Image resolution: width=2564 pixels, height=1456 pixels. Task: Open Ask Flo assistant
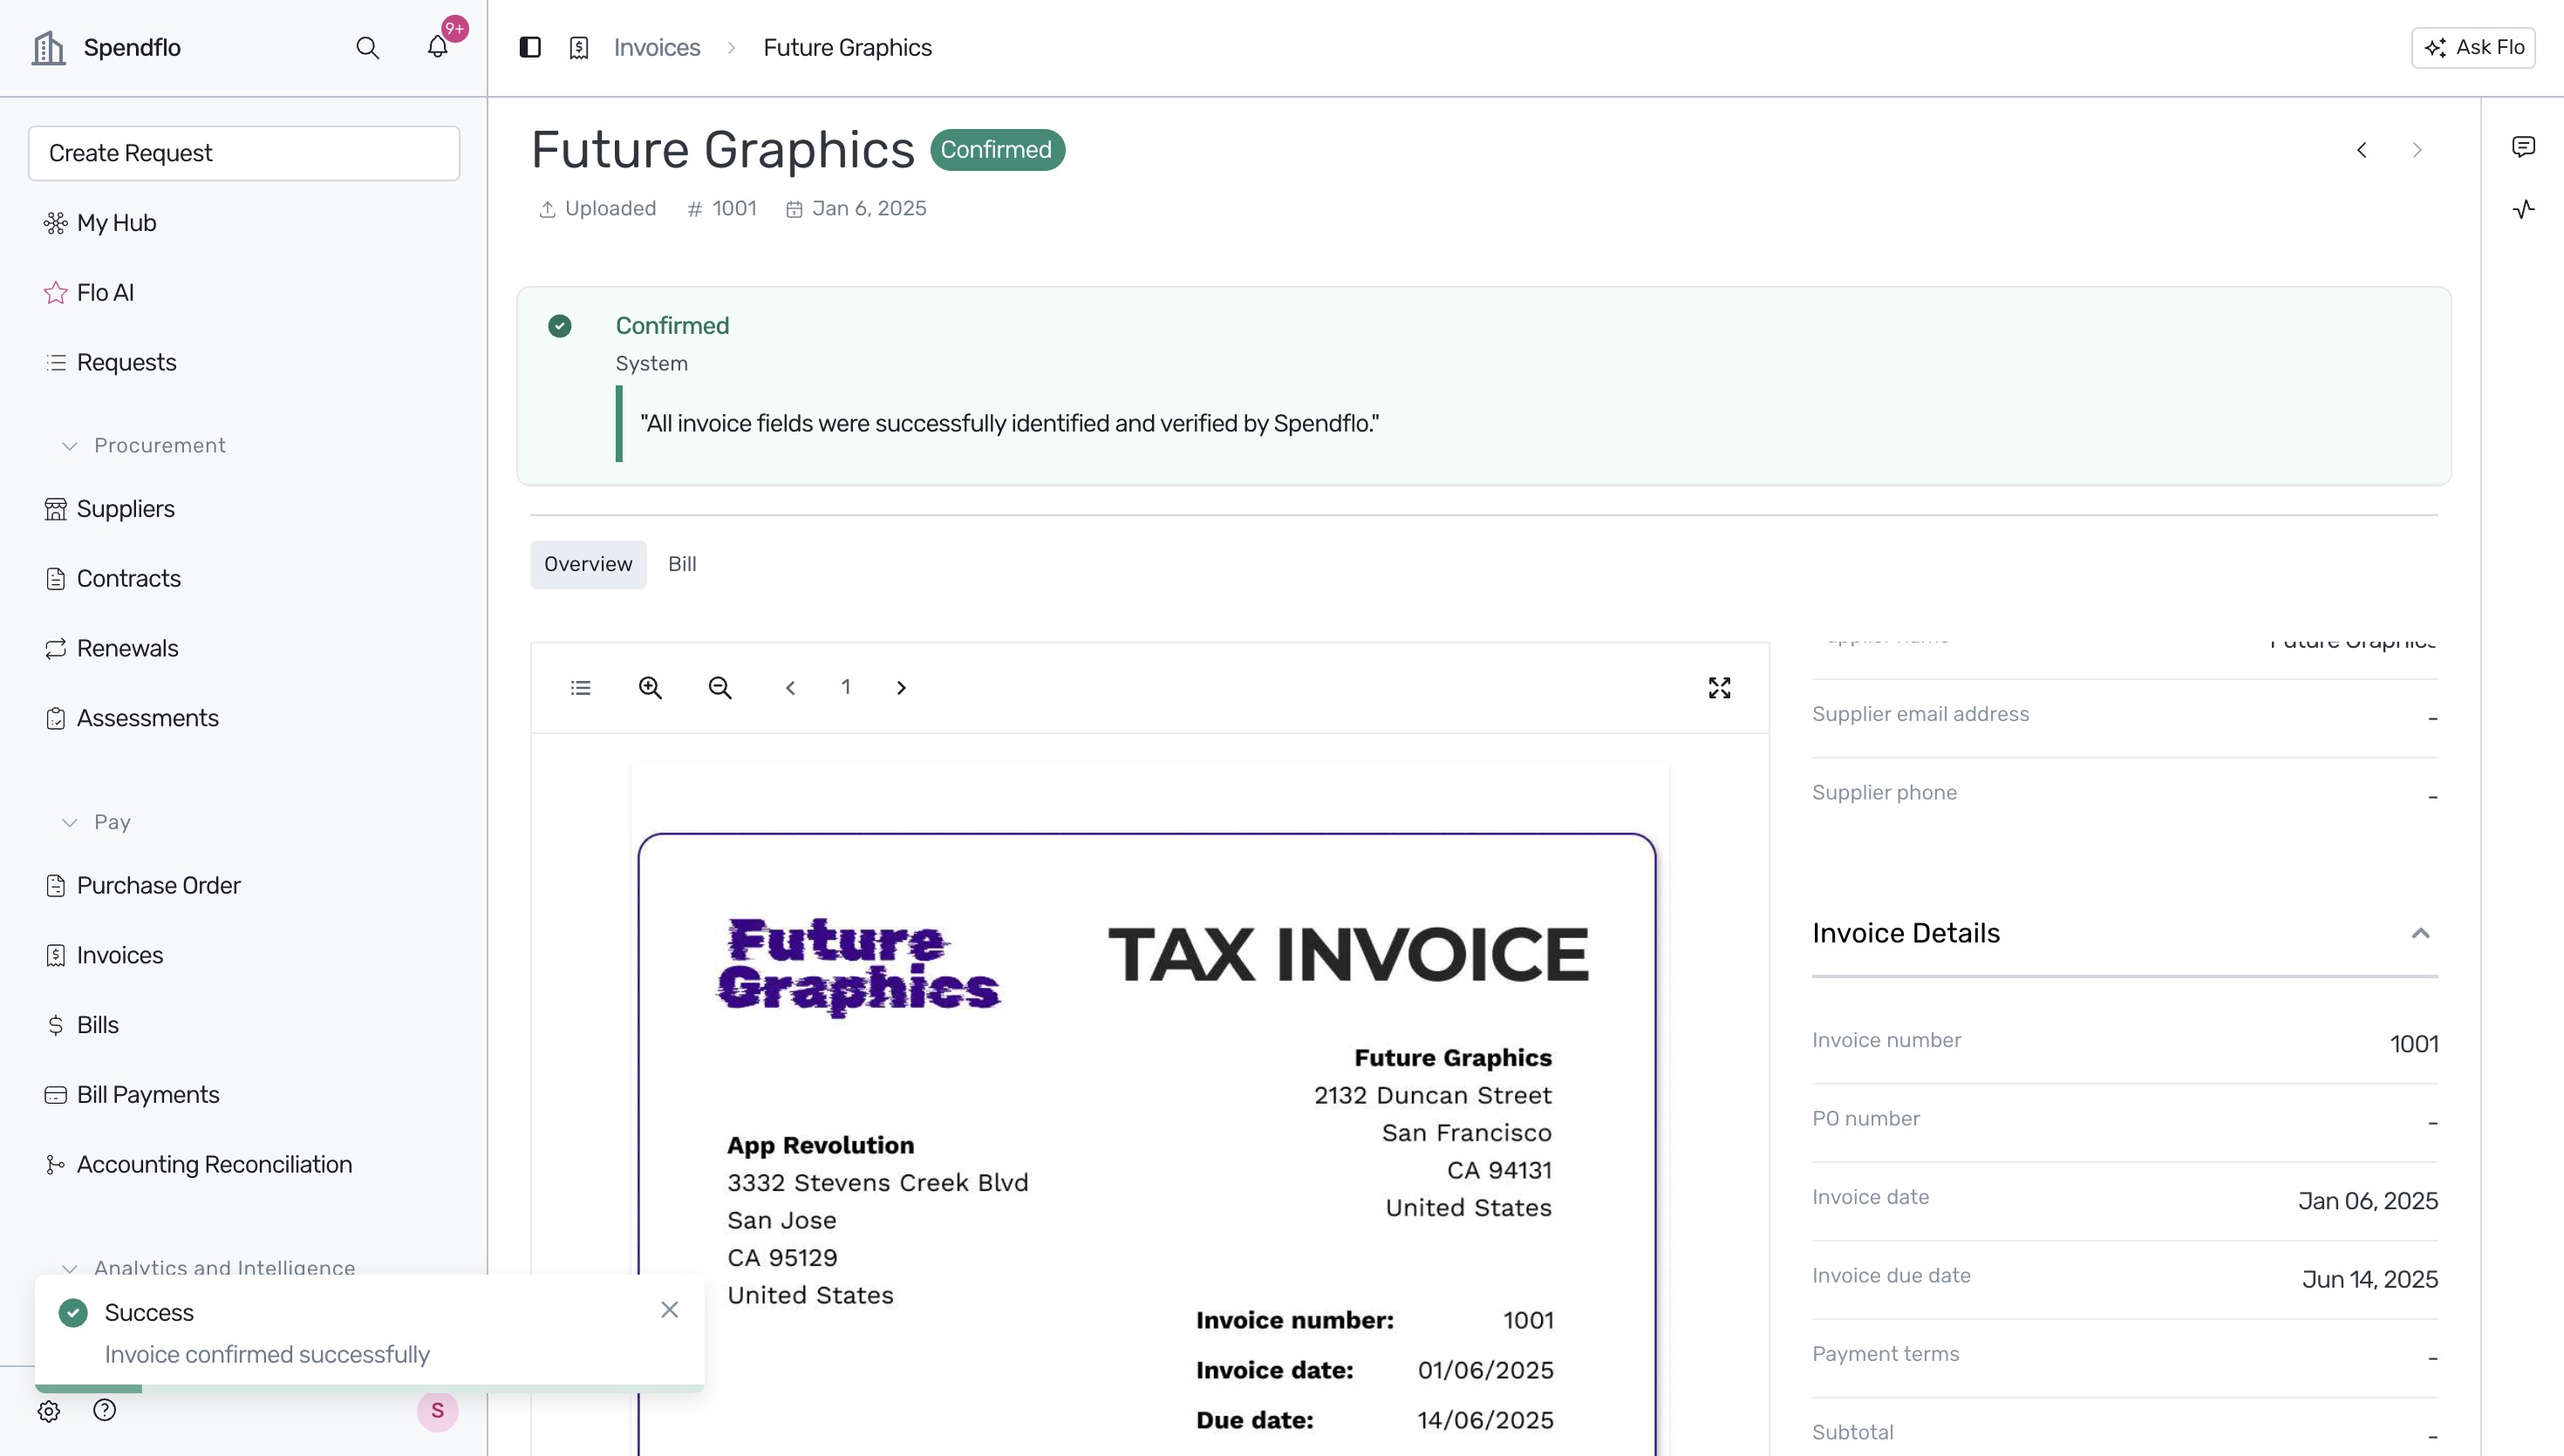pyautogui.click(x=2473, y=47)
